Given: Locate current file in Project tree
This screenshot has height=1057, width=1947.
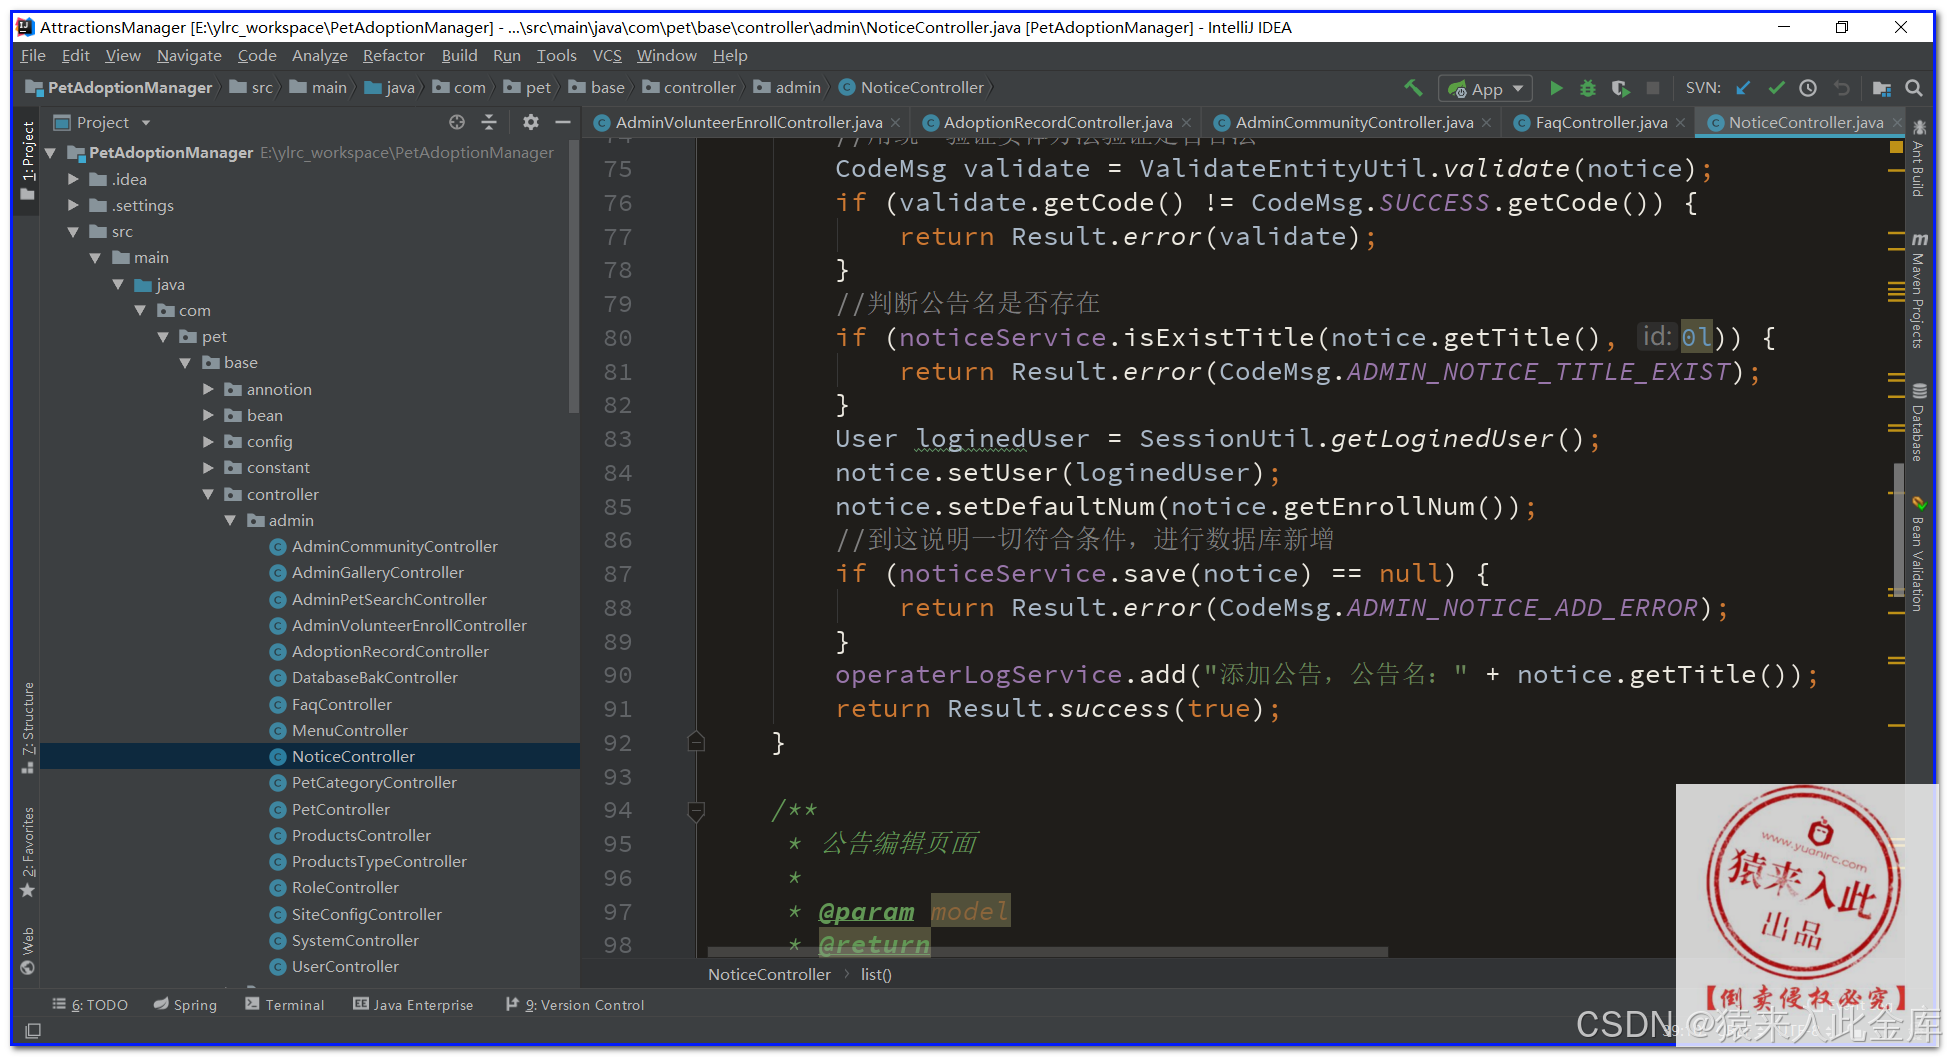Looking at the screenshot, I should click(x=457, y=122).
